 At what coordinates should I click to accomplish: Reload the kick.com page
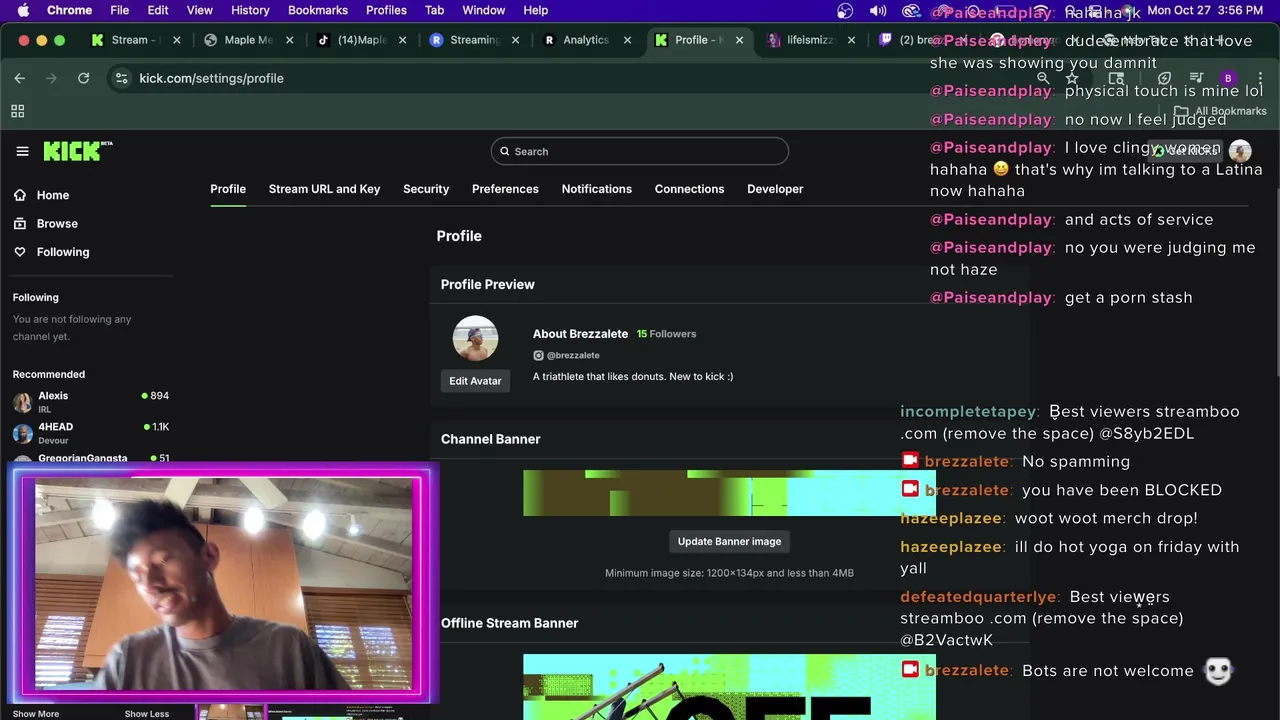84,78
